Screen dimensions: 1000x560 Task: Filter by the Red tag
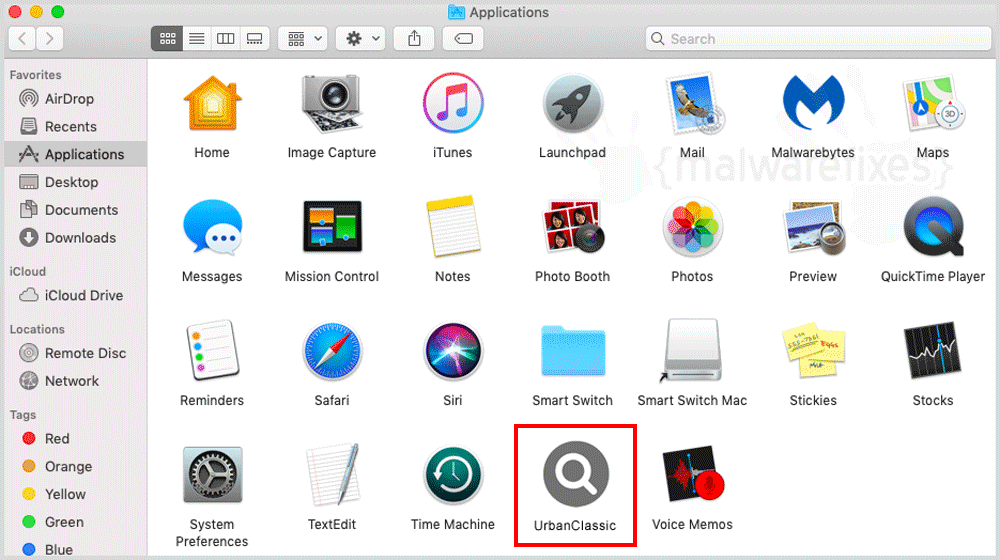(75, 438)
